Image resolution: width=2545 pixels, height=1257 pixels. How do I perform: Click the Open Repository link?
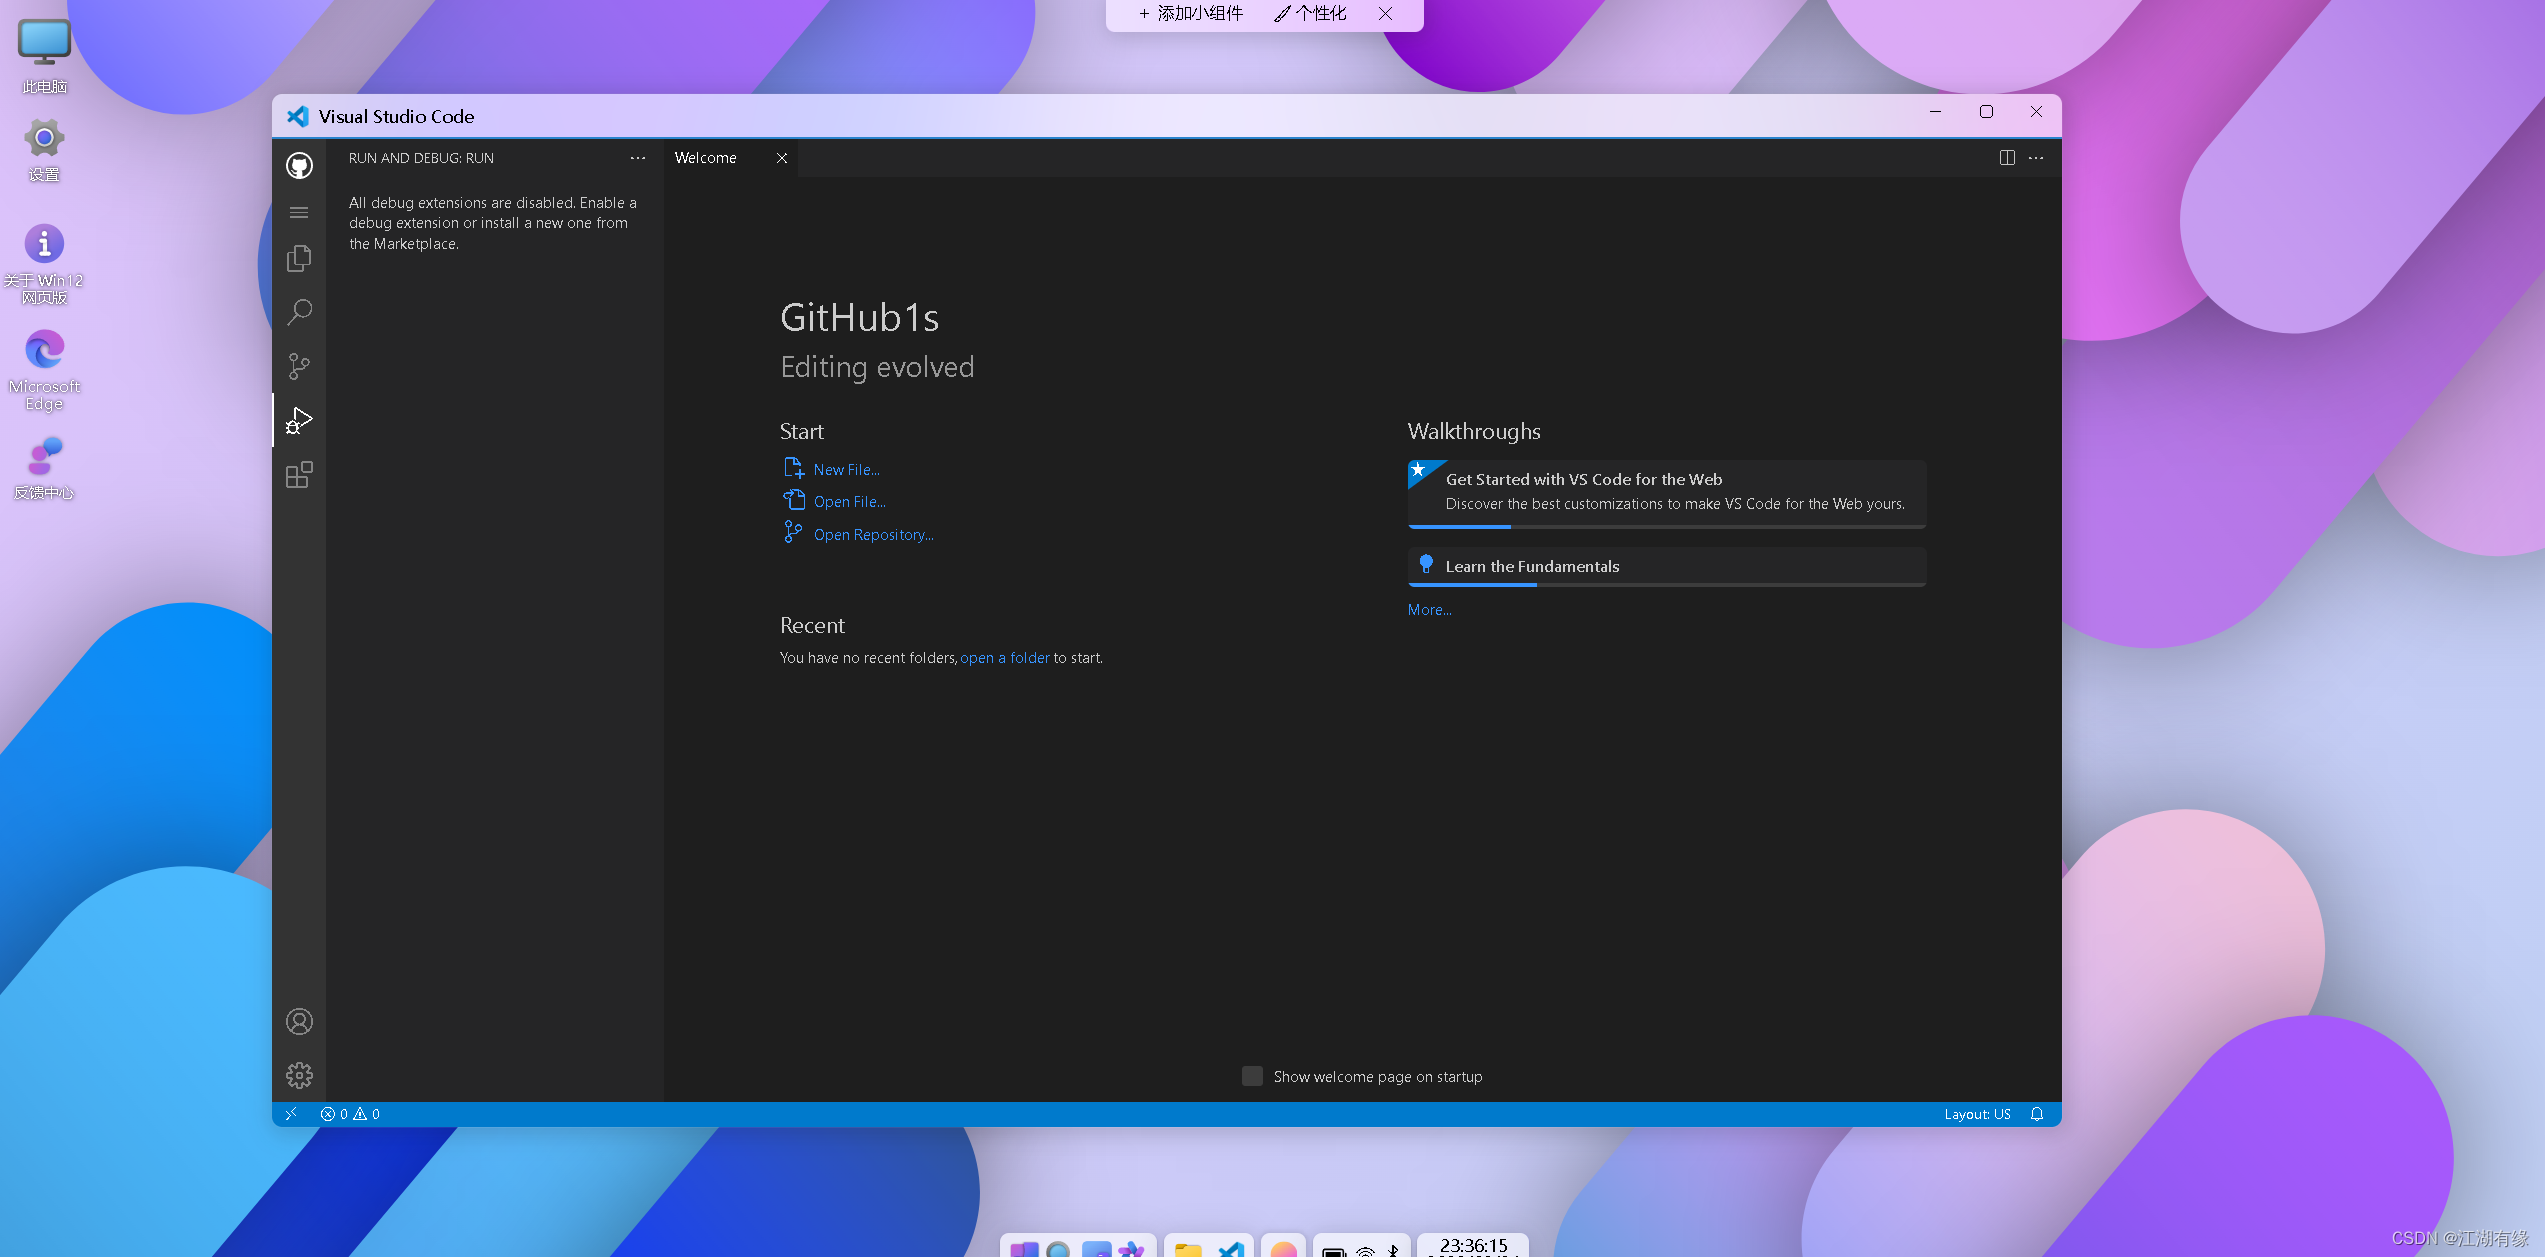click(x=873, y=535)
